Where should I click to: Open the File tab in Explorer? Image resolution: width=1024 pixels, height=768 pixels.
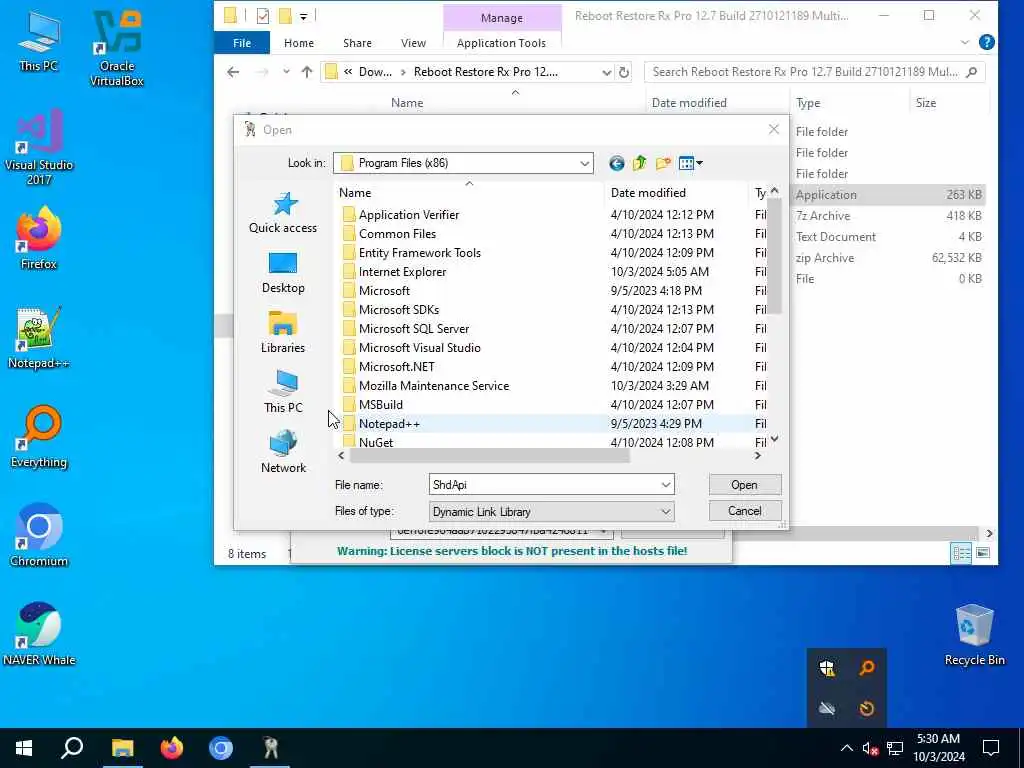coord(242,43)
